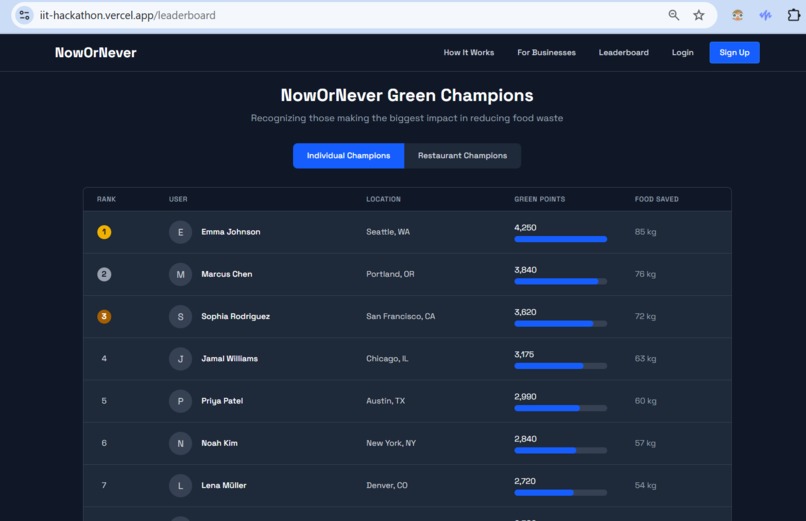Click Emma Johnson's E avatar
806x521 pixels.
(180, 232)
